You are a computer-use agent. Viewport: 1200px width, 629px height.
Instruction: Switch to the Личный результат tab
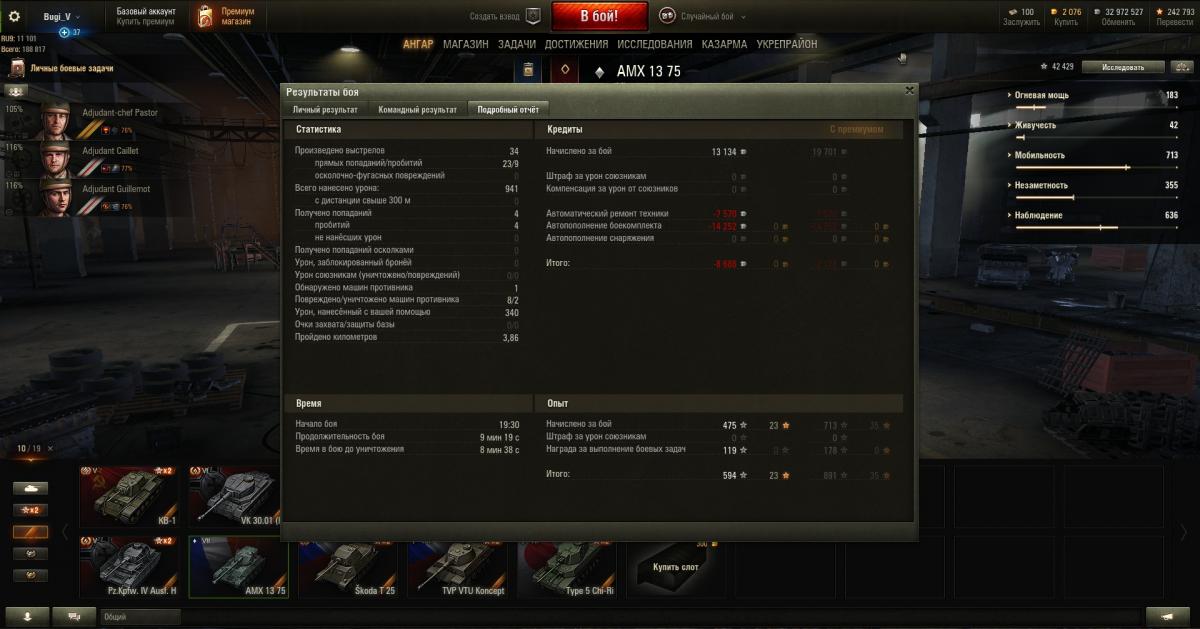point(325,109)
